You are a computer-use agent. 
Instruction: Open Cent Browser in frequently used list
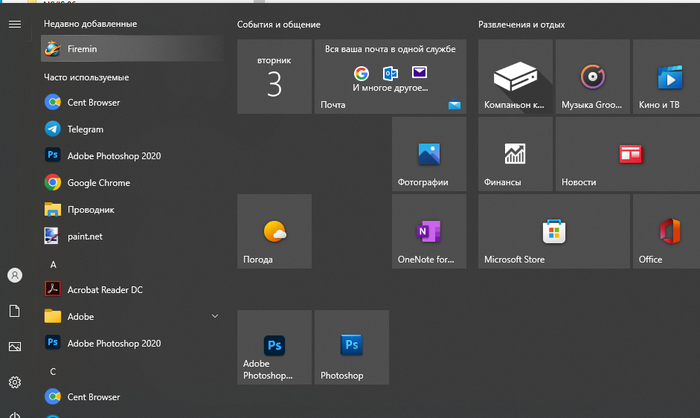(x=132, y=102)
